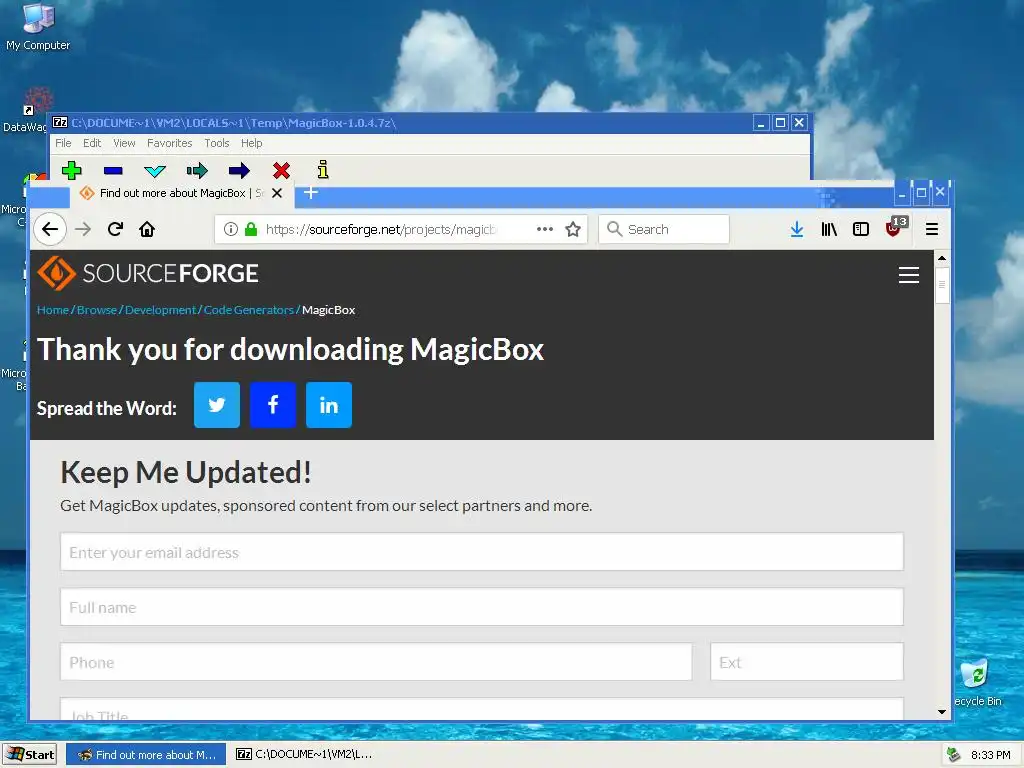Click the yellow Info icon in 7-Zip
The height and width of the screenshot is (768, 1024).
(323, 170)
